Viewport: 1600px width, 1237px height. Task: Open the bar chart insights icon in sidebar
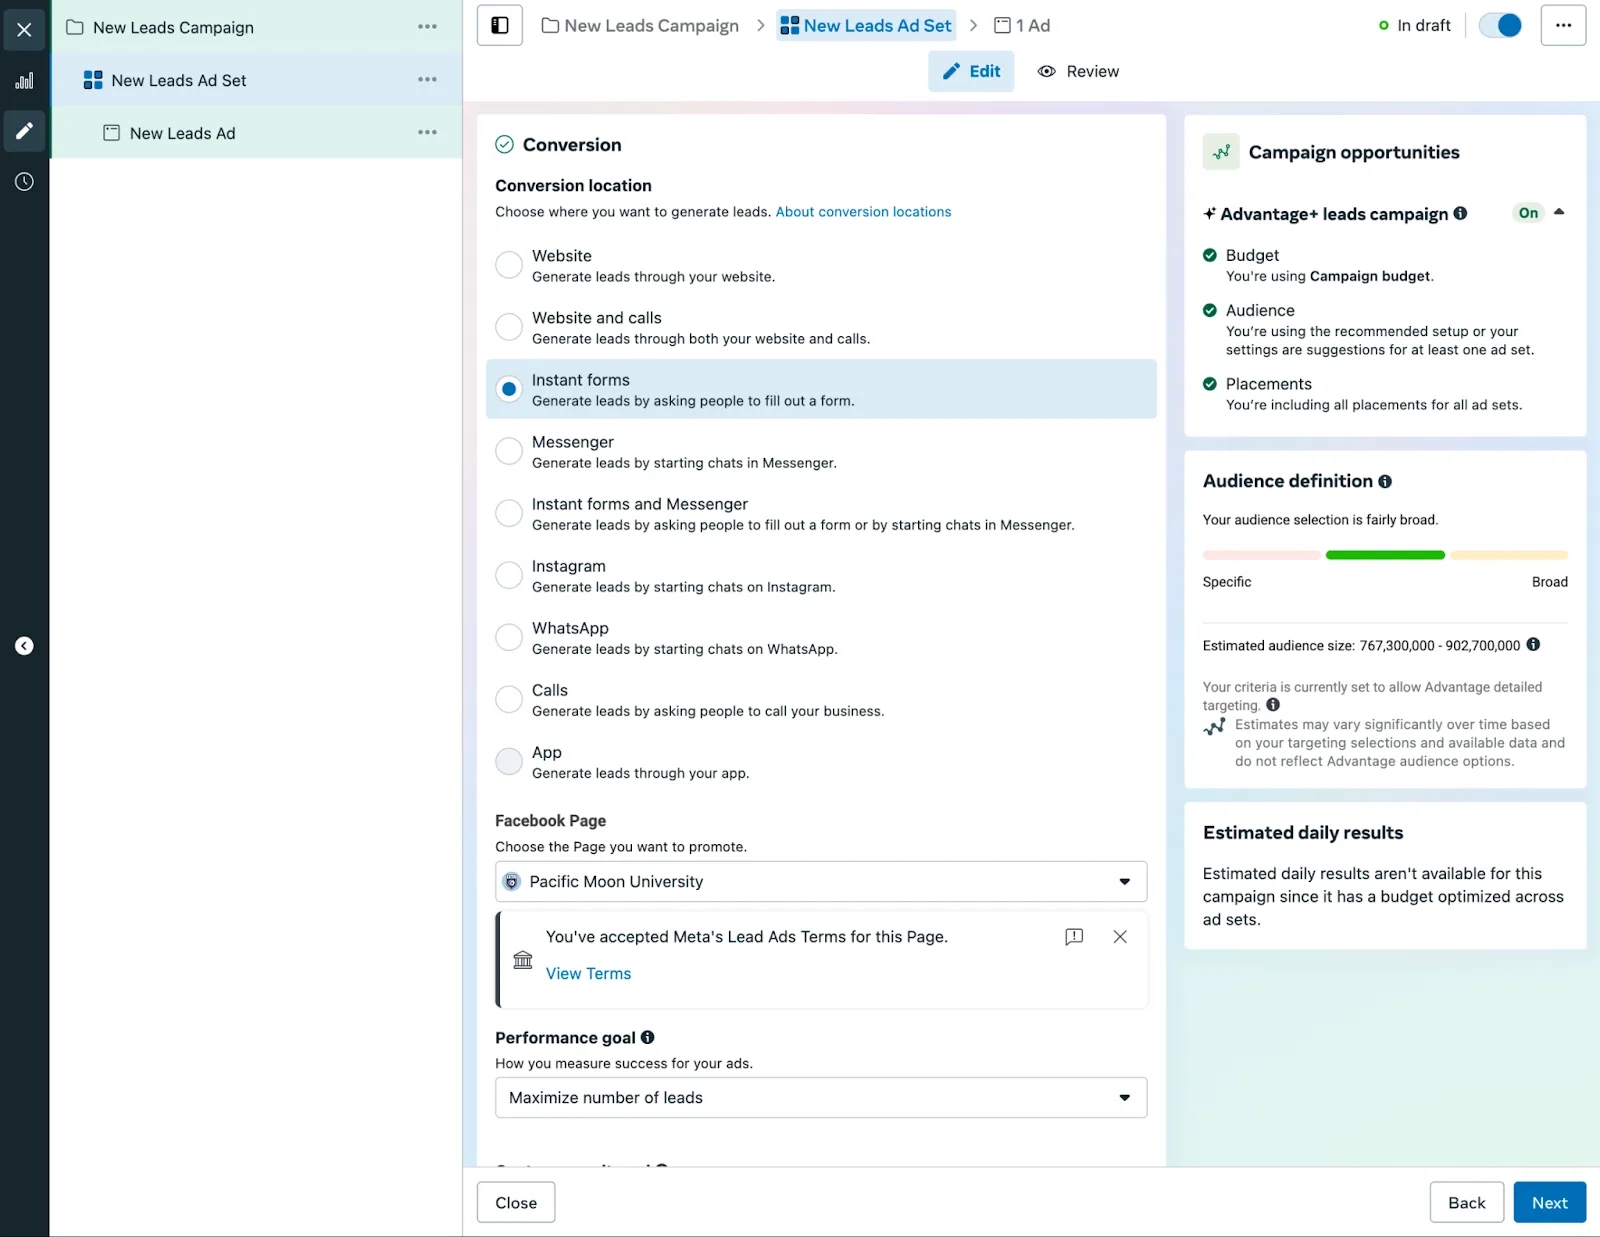tap(24, 81)
